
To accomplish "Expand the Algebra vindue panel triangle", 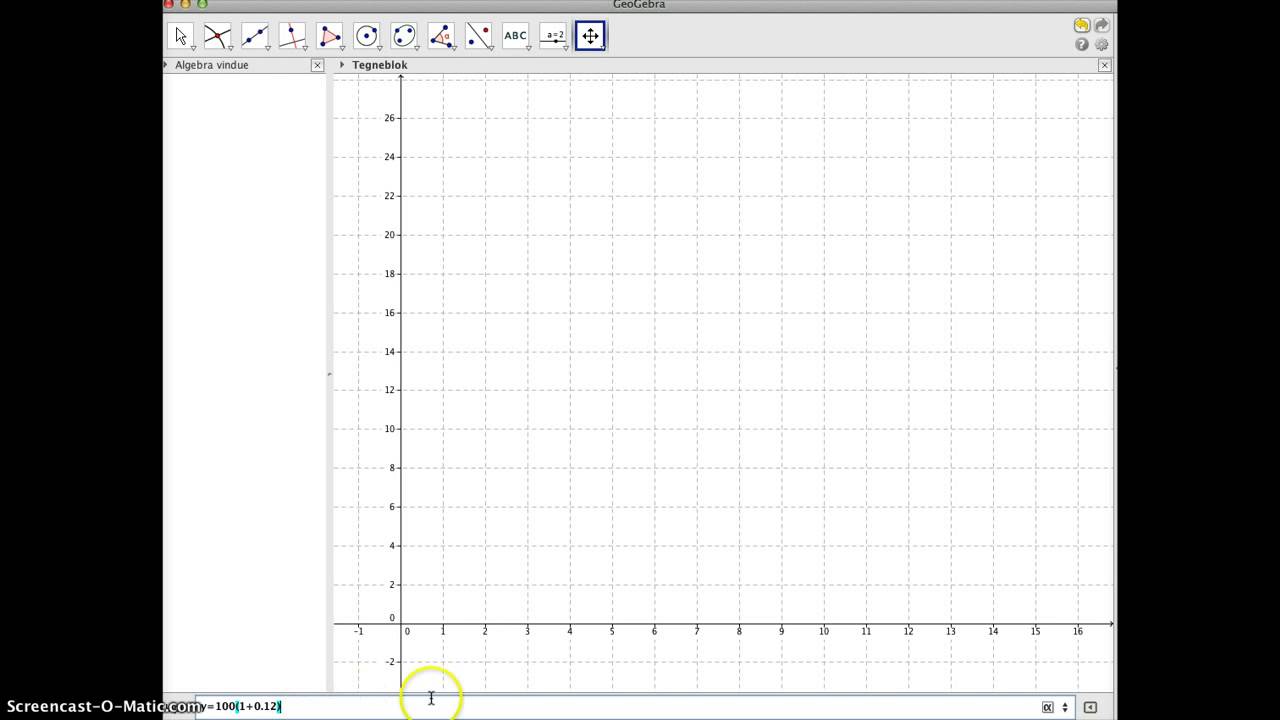I will click(166, 65).
